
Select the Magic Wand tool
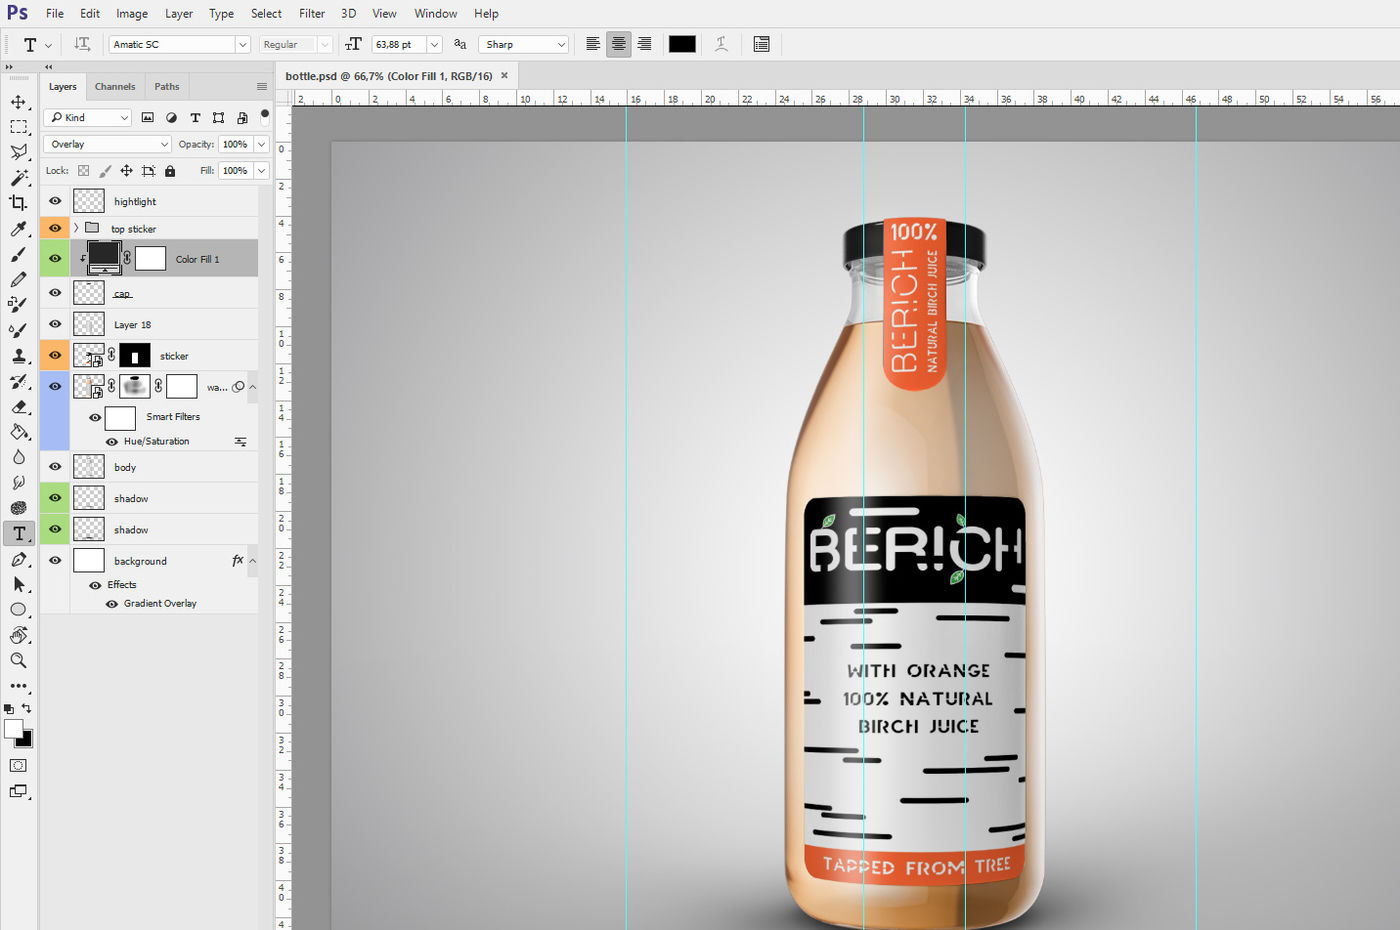coord(18,178)
